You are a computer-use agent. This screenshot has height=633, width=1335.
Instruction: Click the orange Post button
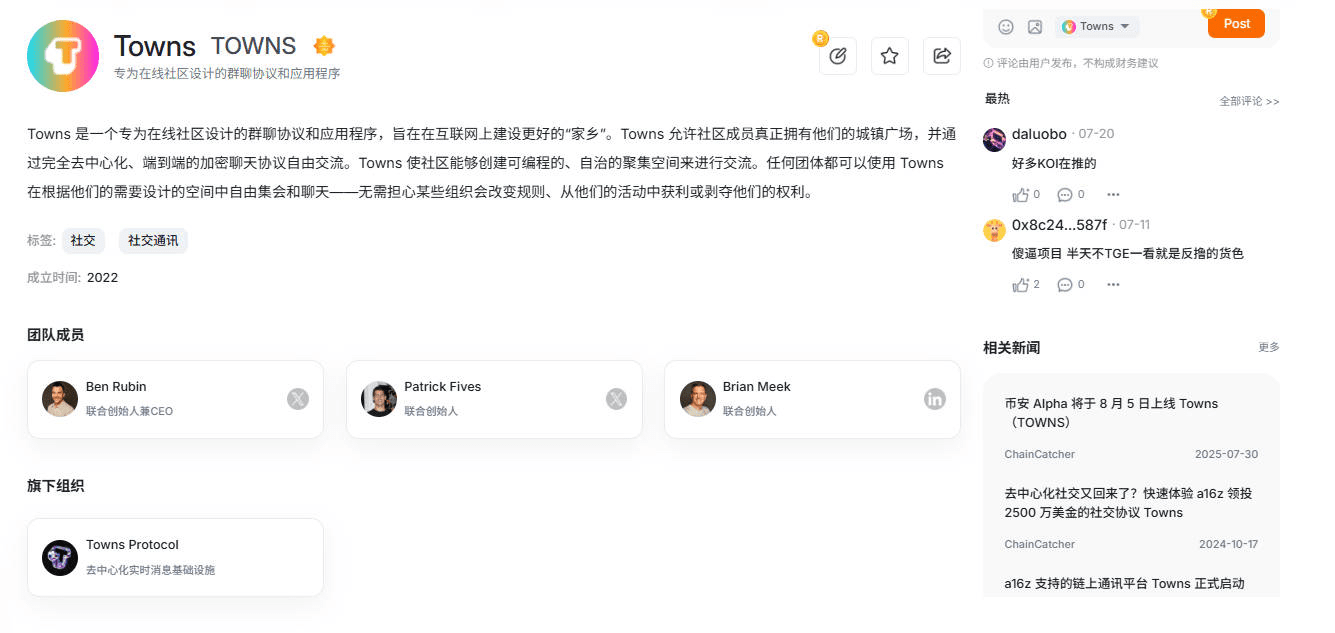click(x=1236, y=24)
